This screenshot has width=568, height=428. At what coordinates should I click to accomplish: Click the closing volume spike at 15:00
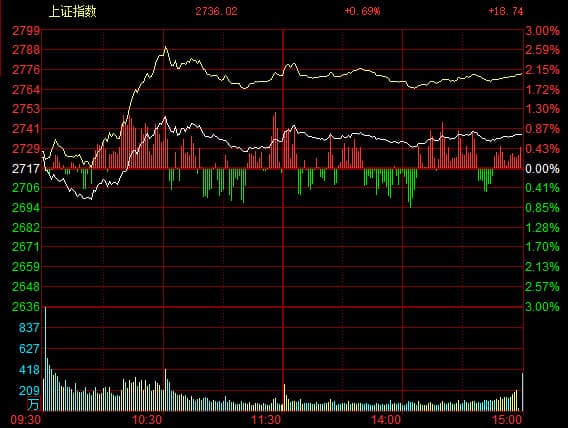pyautogui.click(x=522, y=391)
